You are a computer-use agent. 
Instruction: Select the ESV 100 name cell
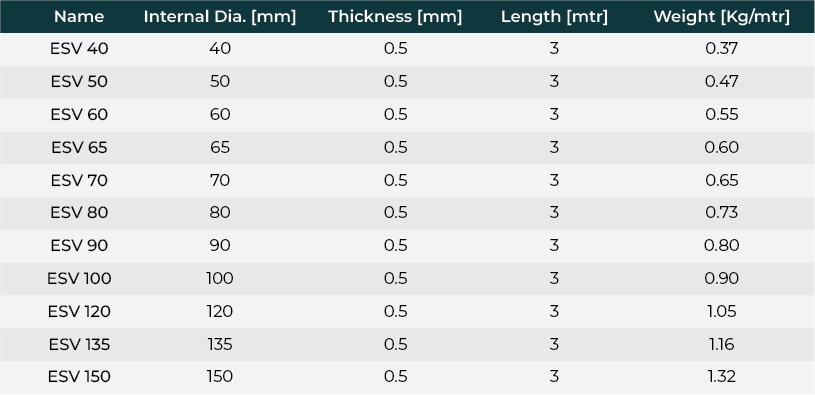click(79, 279)
